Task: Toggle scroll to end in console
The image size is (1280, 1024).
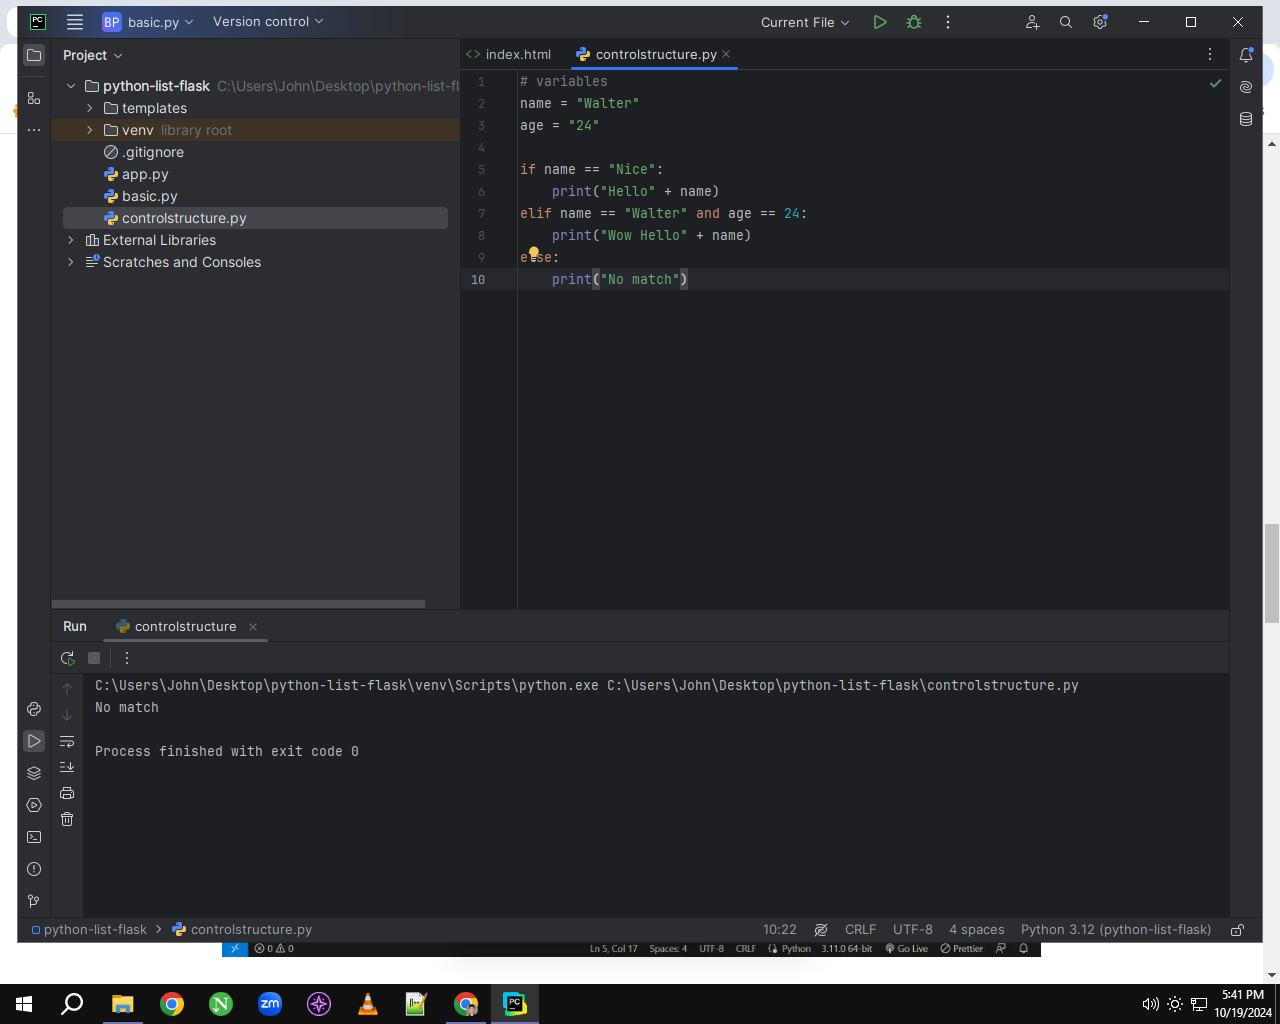Action: (x=67, y=767)
